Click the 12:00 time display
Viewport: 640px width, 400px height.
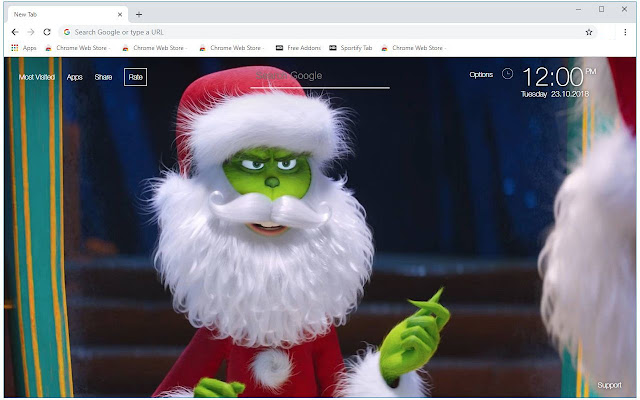(x=553, y=77)
